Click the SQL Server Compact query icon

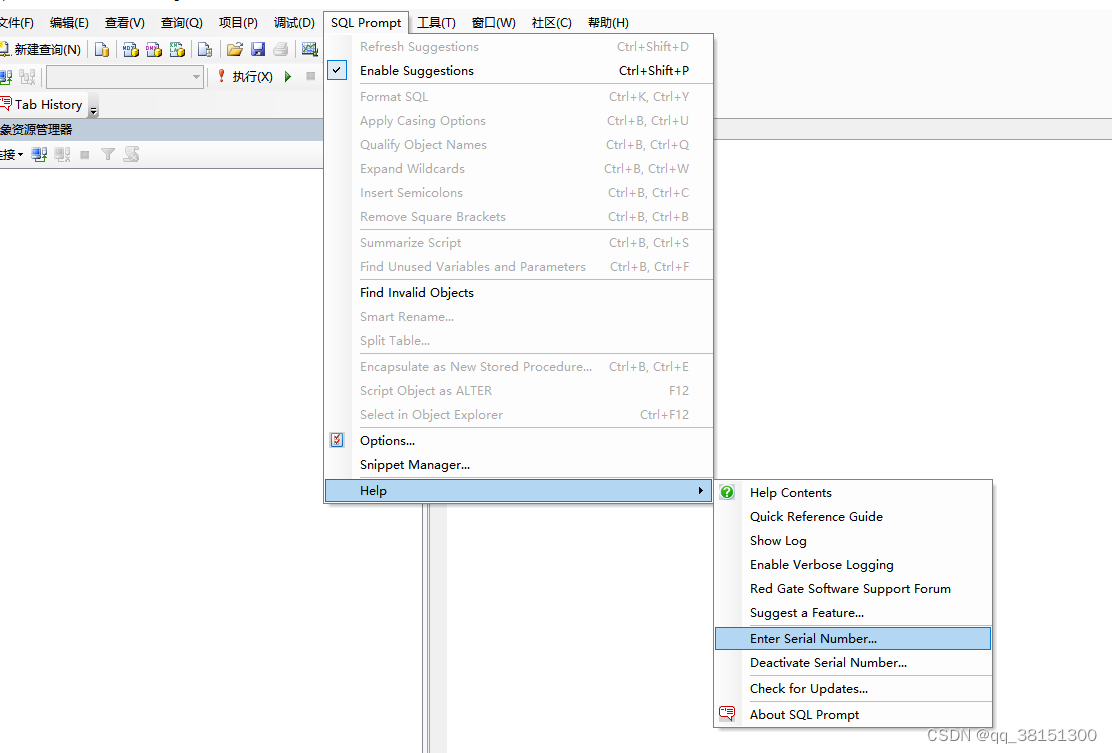pos(205,50)
